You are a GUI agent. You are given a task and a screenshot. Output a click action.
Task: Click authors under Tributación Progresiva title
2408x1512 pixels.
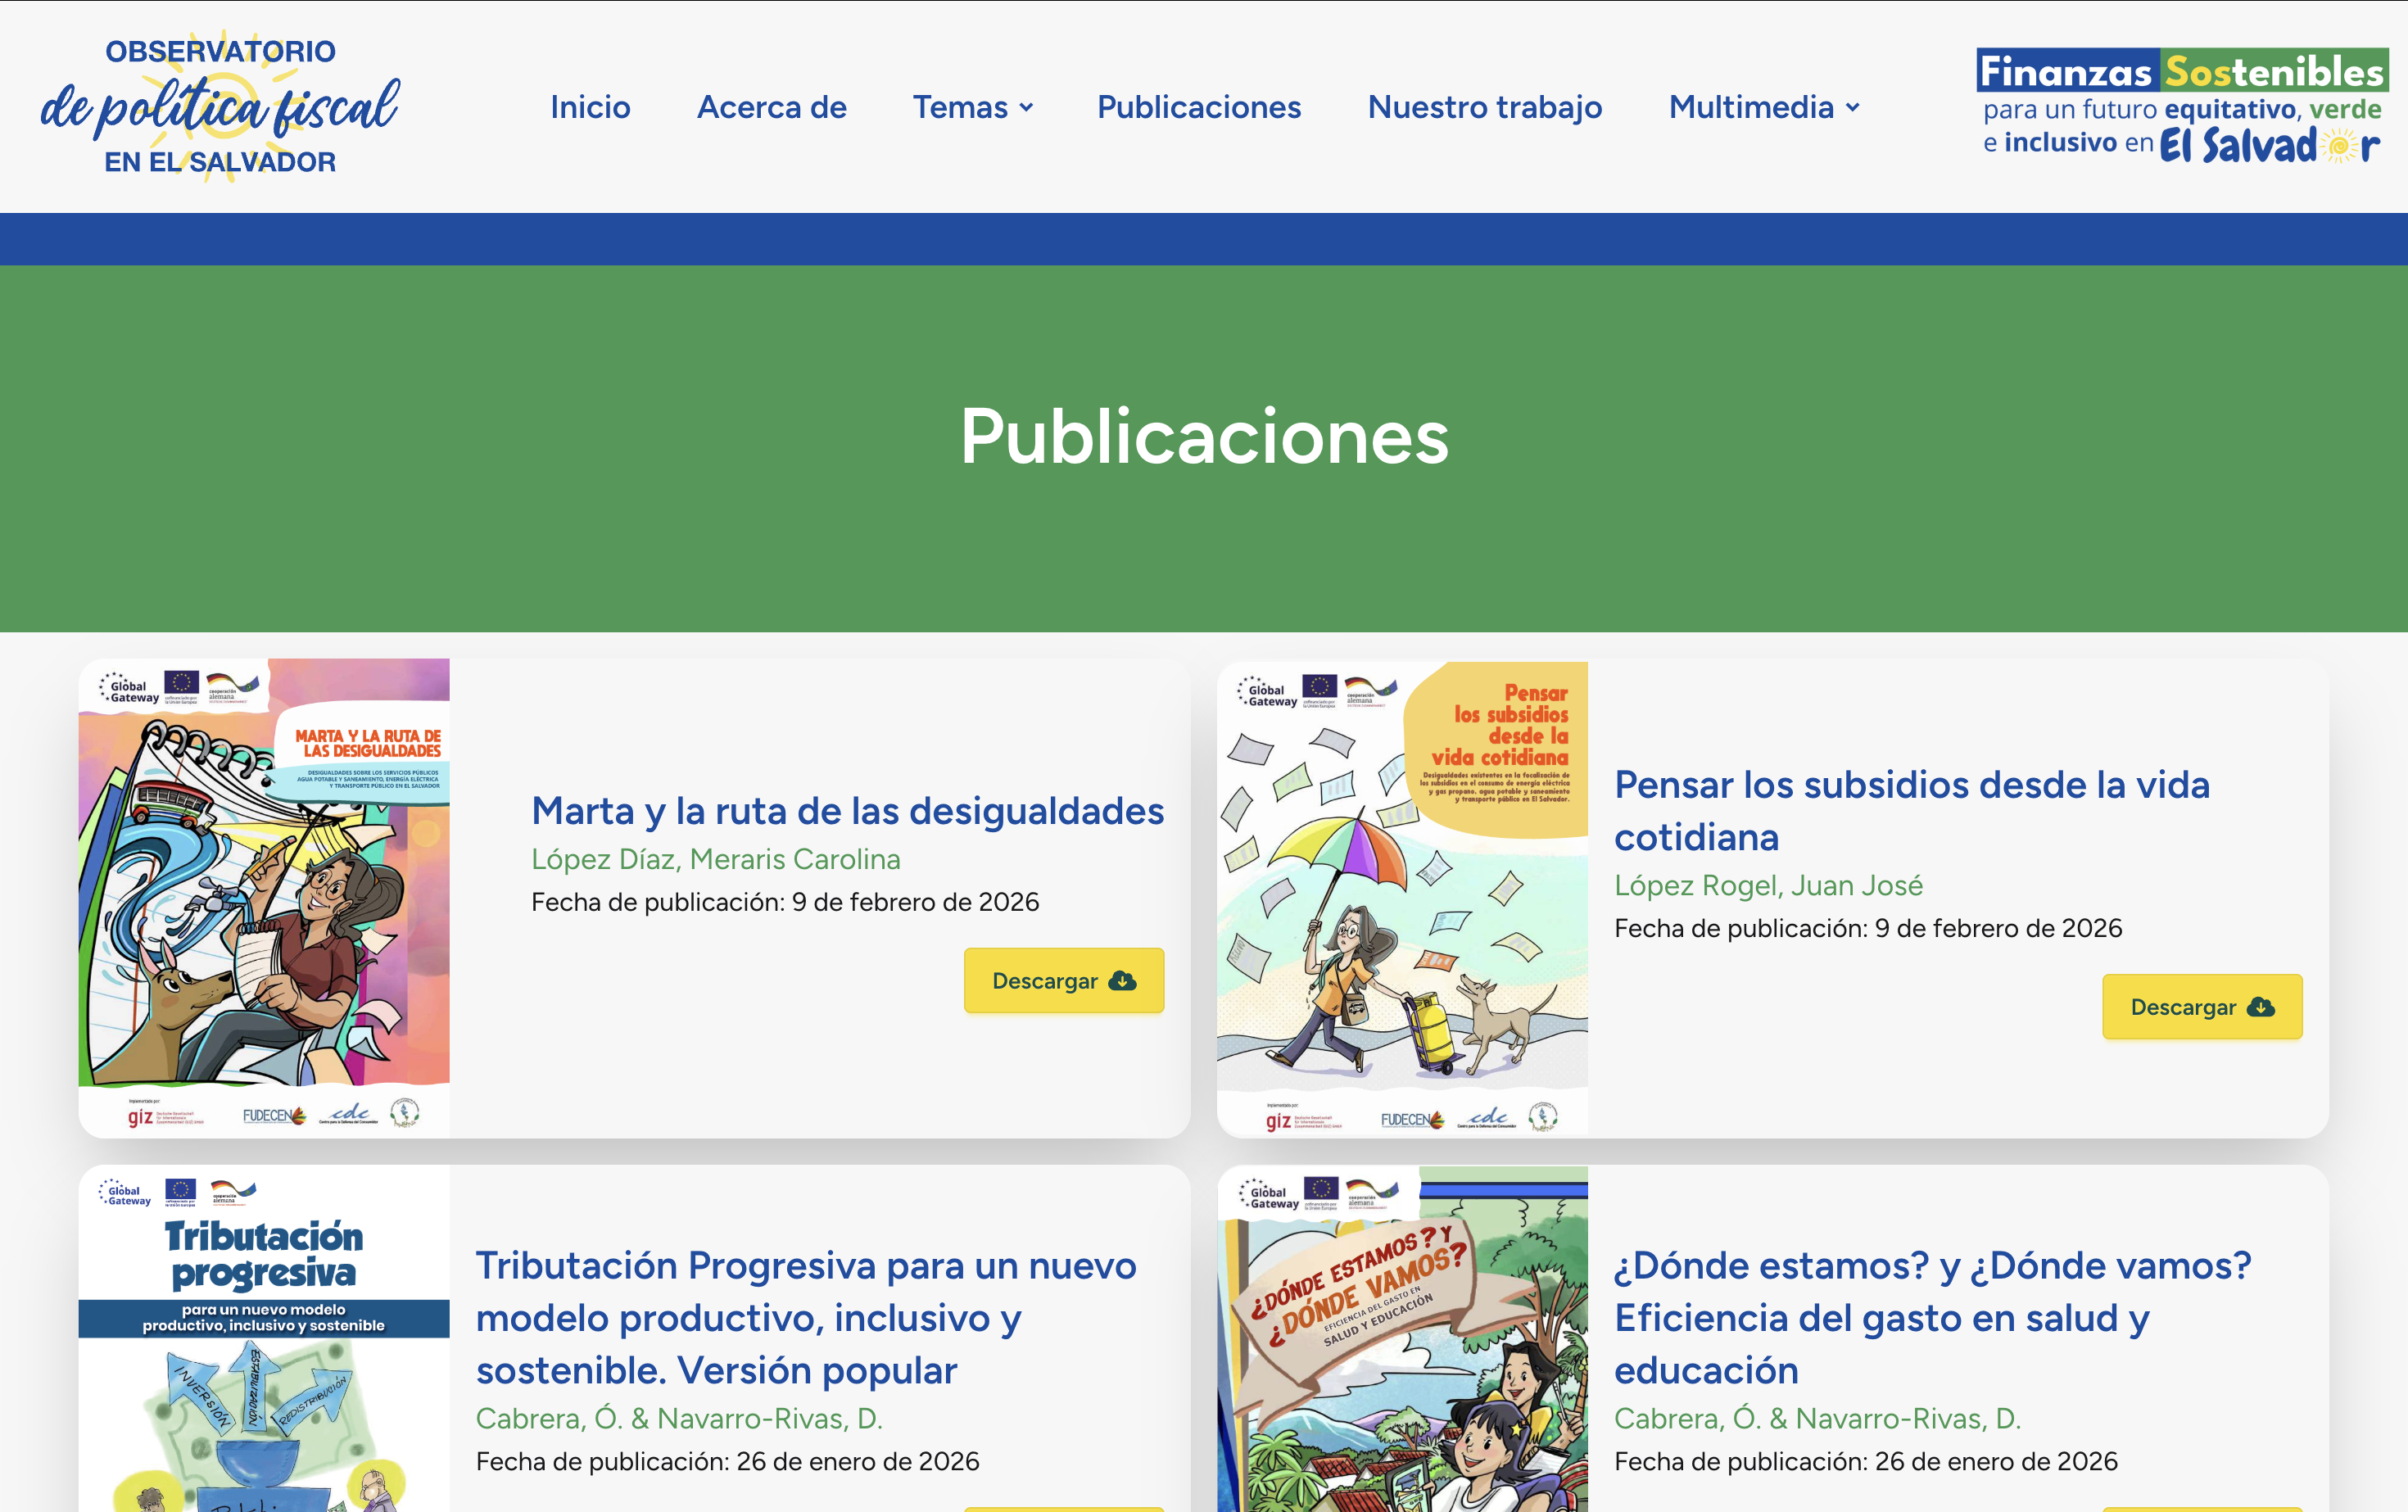point(679,1418)
